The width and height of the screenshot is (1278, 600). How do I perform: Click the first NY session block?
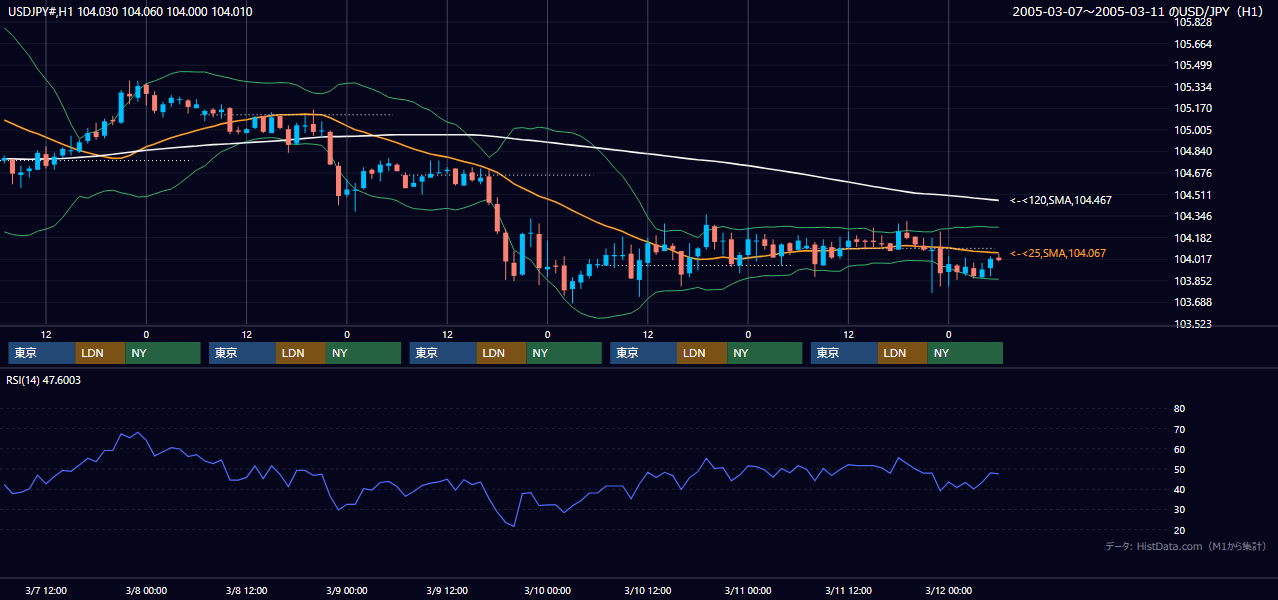coord(163,353)
